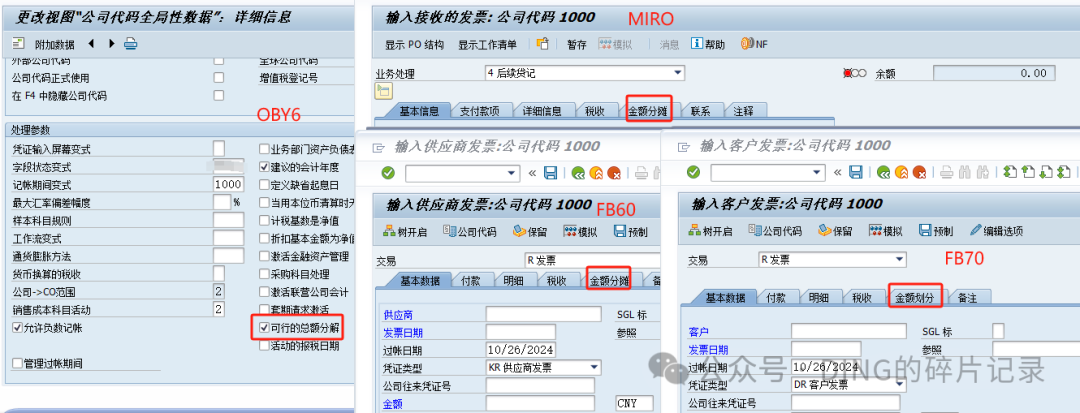
Task: Click 客户 input field in FB70
Action: [848, 332]
